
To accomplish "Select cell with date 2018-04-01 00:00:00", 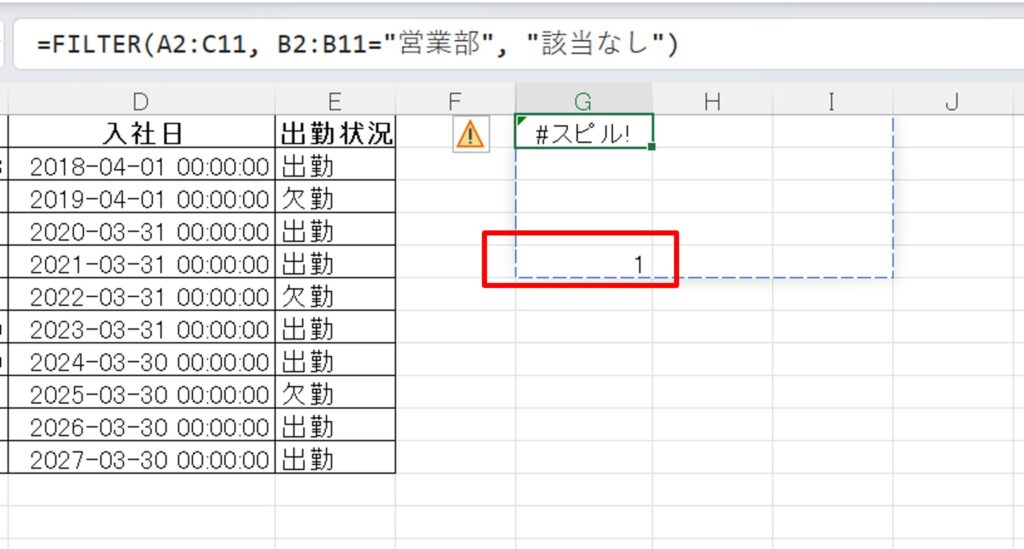I will point(141,165).
